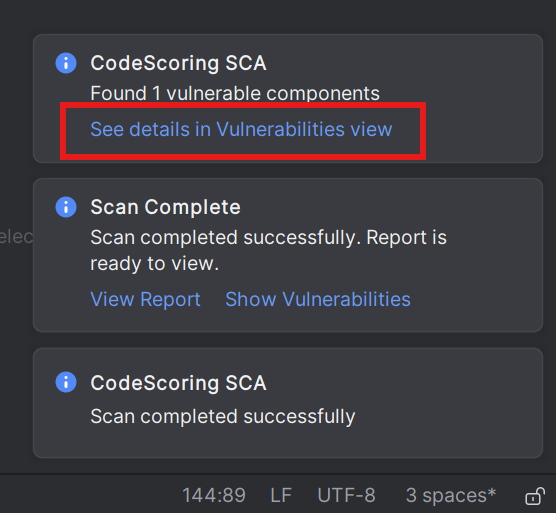The width and height of the screenshot is (556, 513).
Task: Click the Scan Complete notification title
Action: (x=166, y=207)
